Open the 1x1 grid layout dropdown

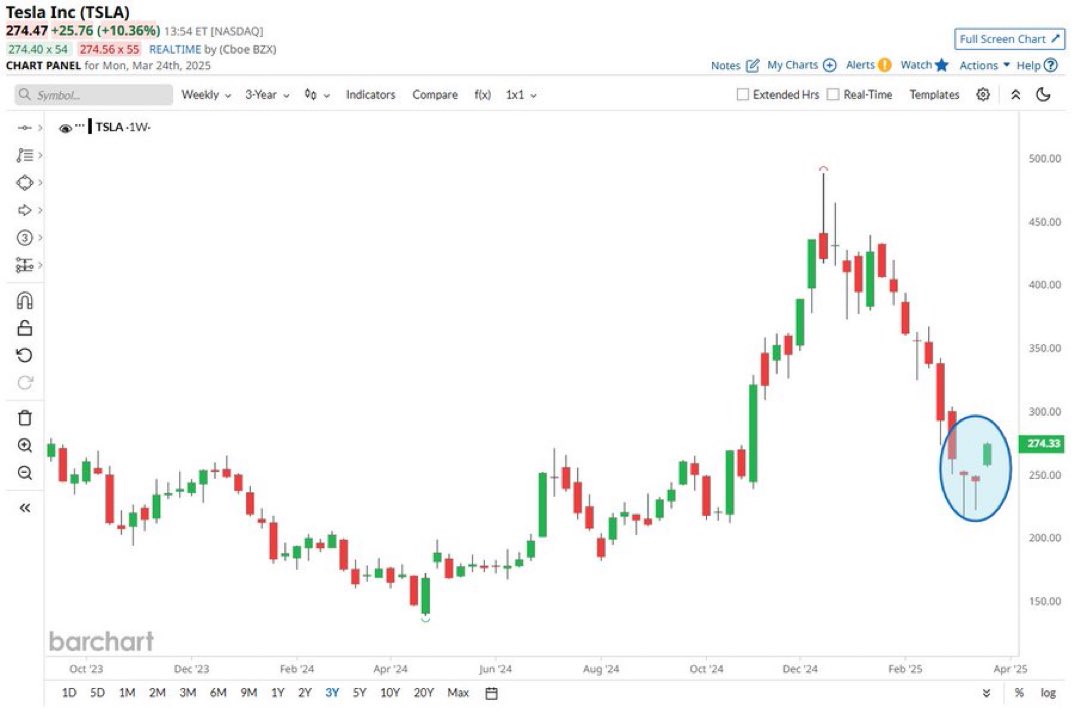tap(521, 95)
